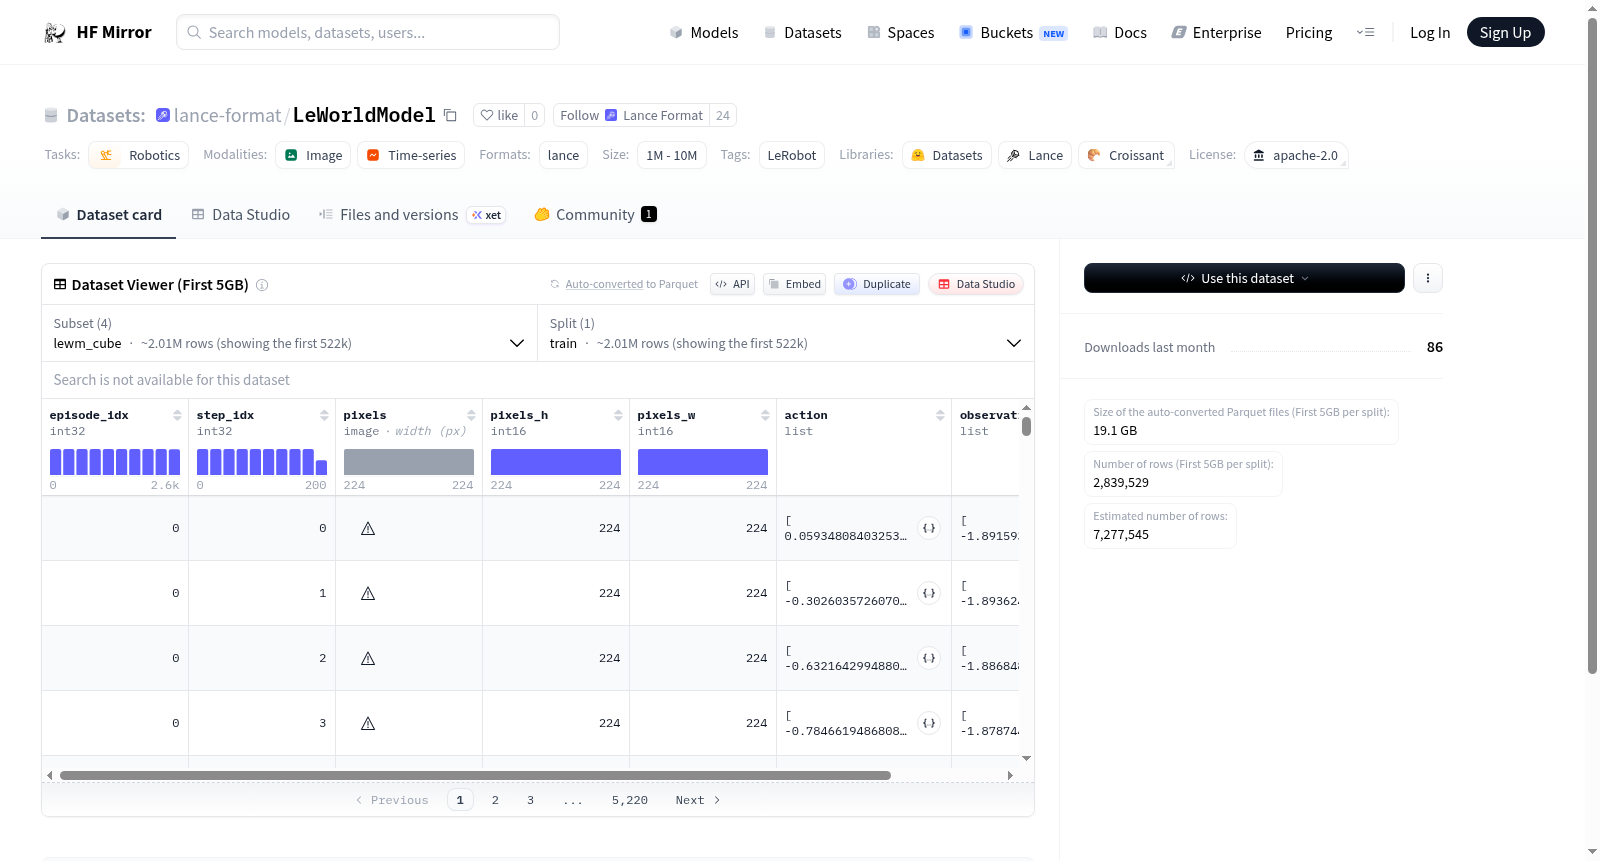Open Enterprise in the top navigation
The width and height of the screenshot is (1600, 861).
point(1217,32)
